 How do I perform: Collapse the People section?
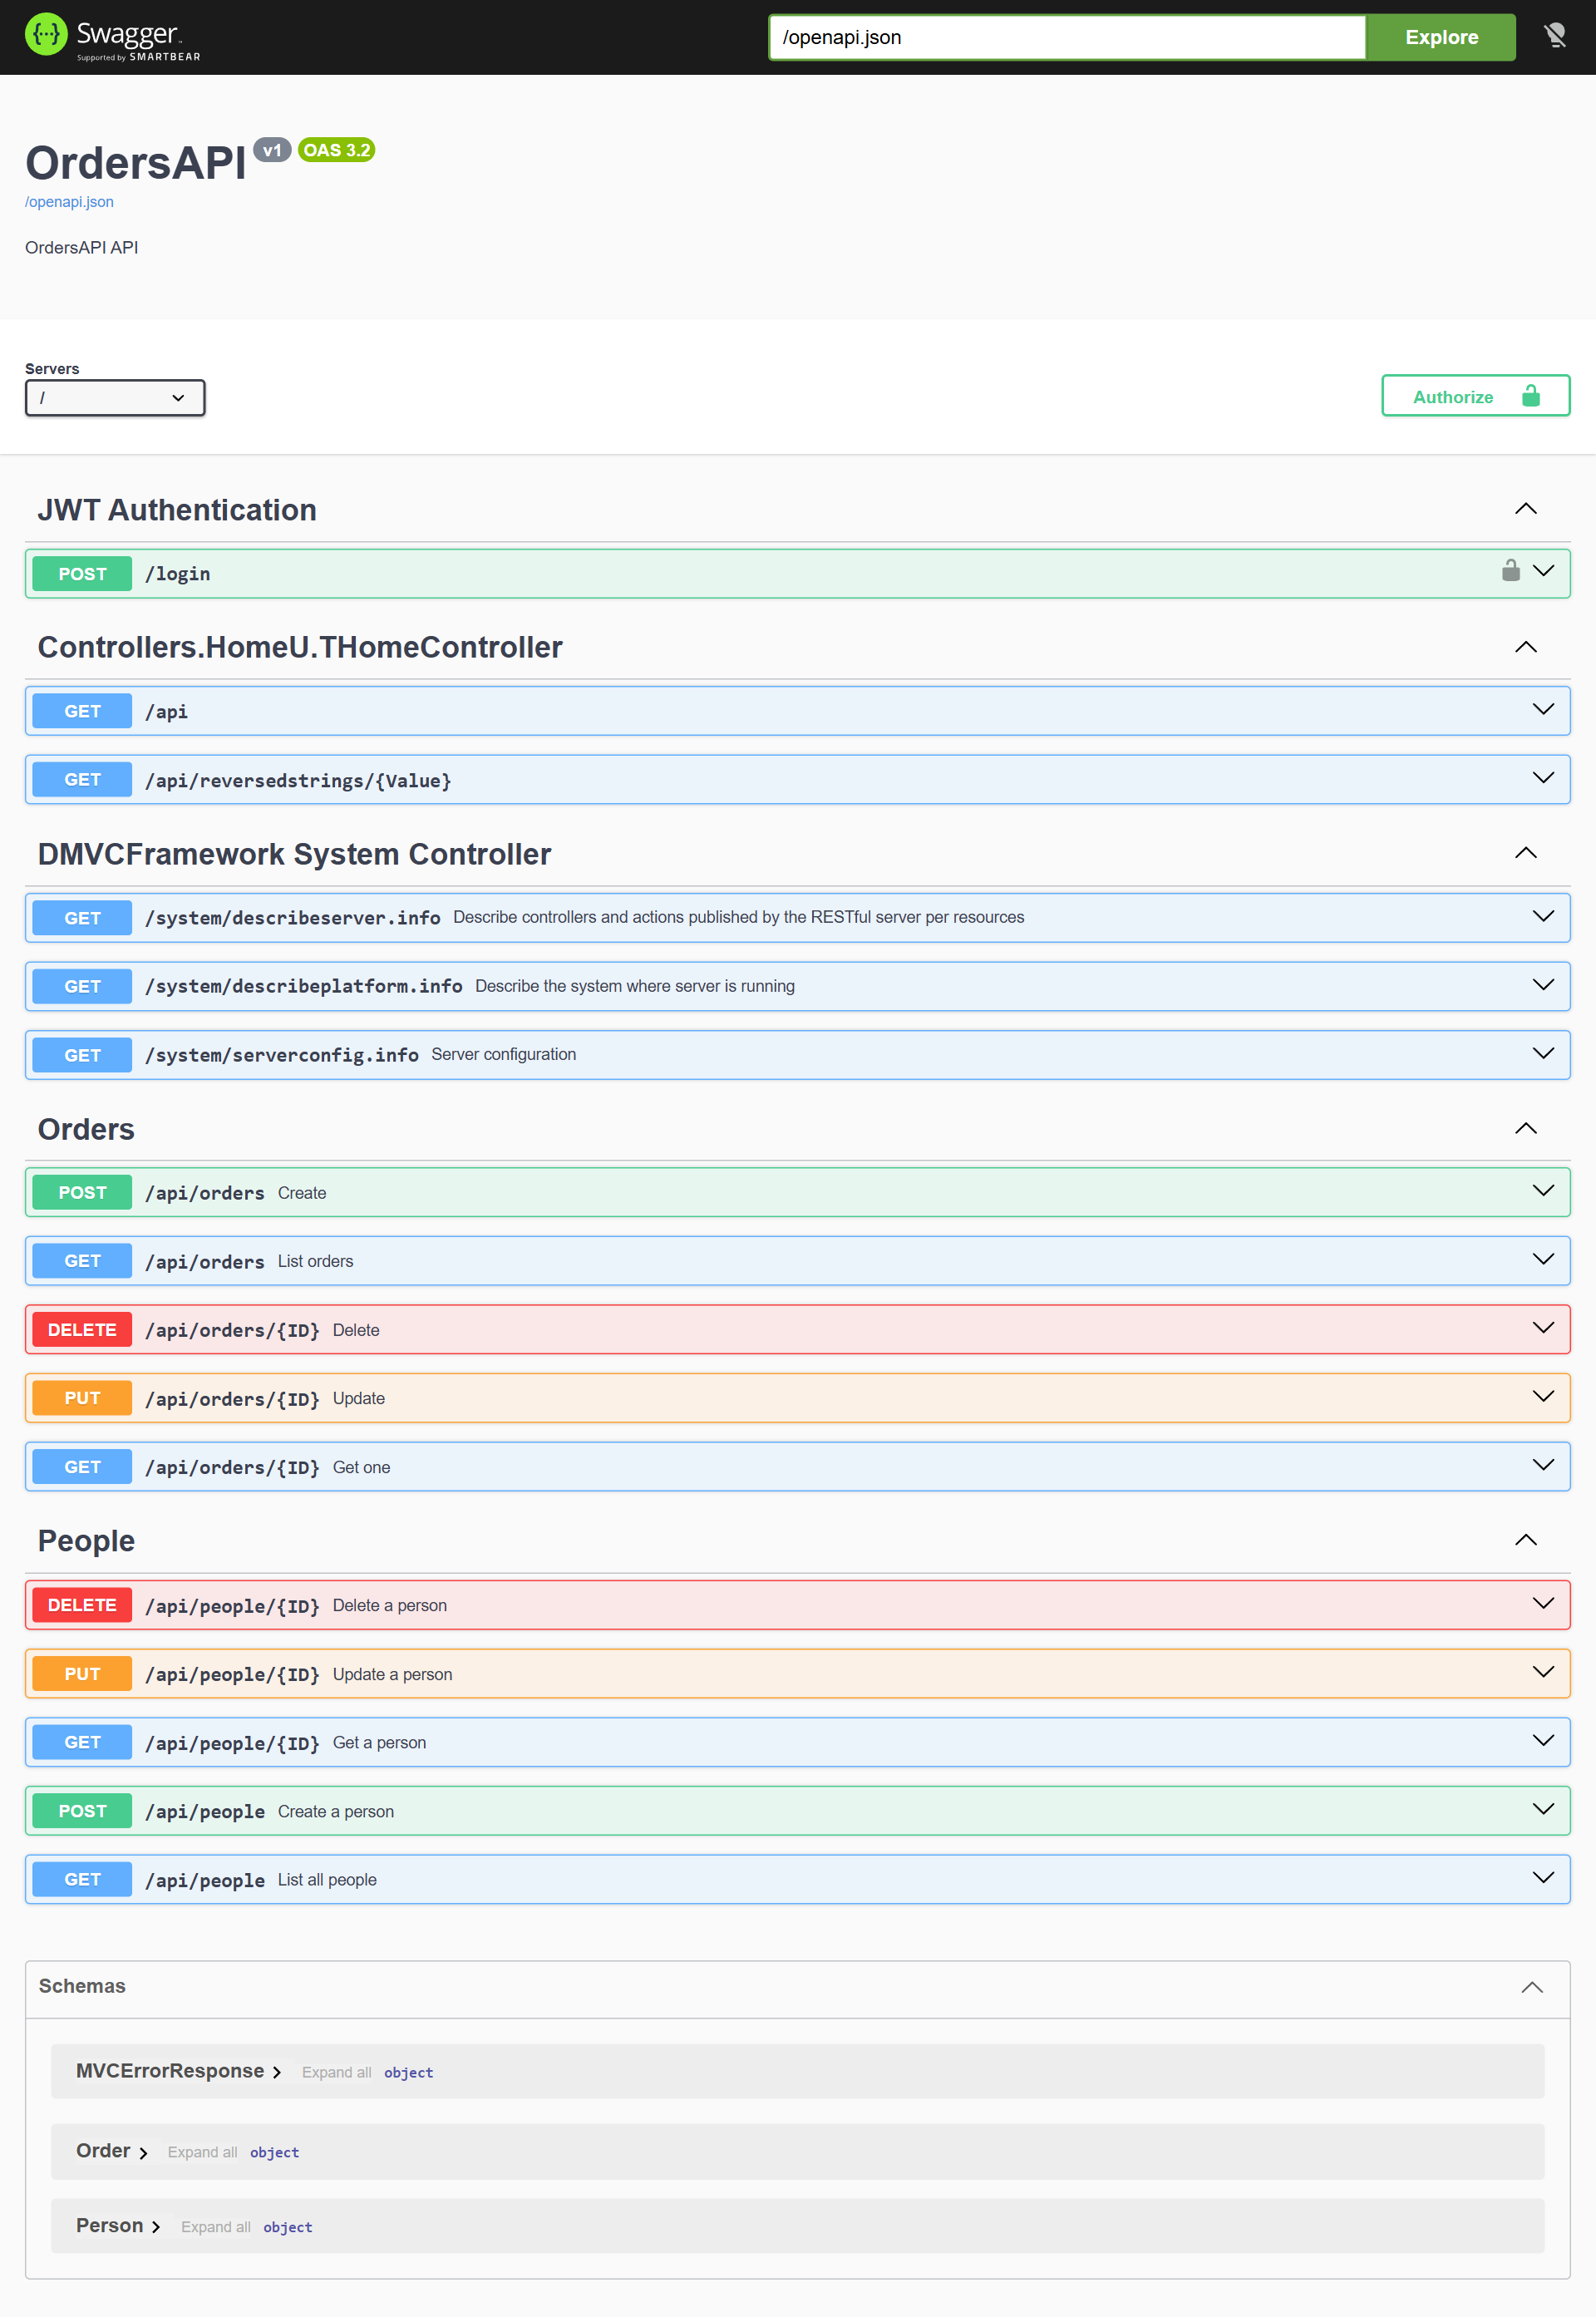point(1525,1540)
